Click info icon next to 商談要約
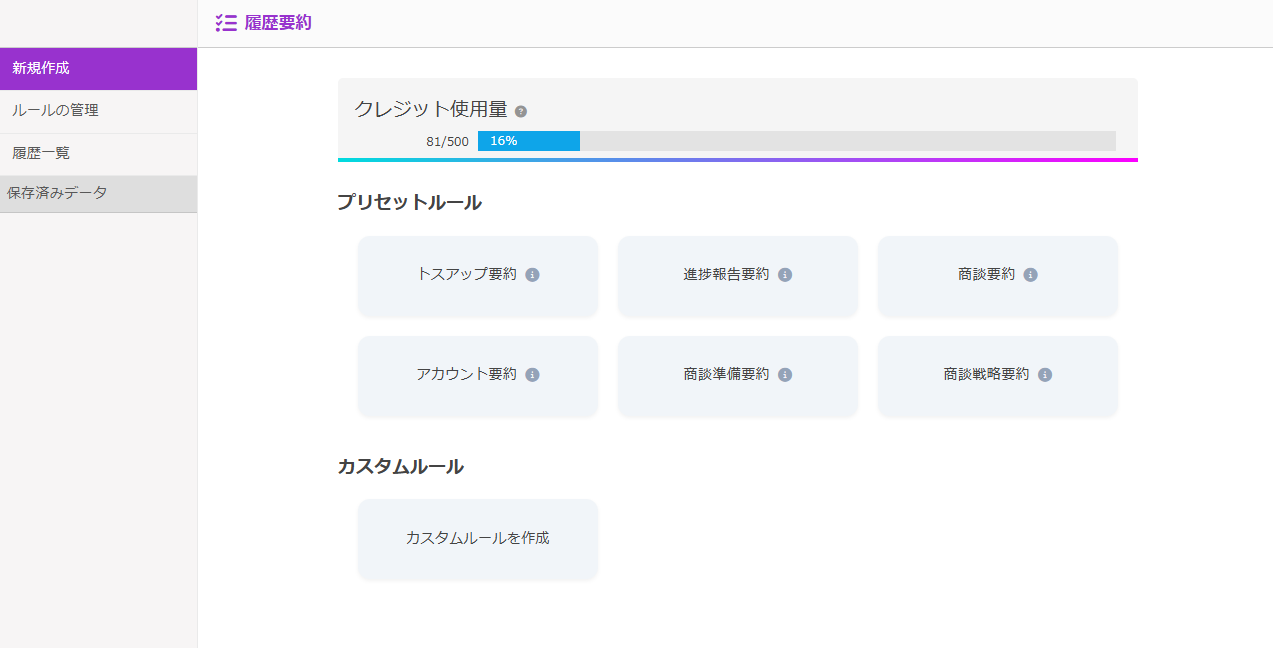This screenshot has width=1273, height=648. pyautogui.click(x=1030, y=275)
